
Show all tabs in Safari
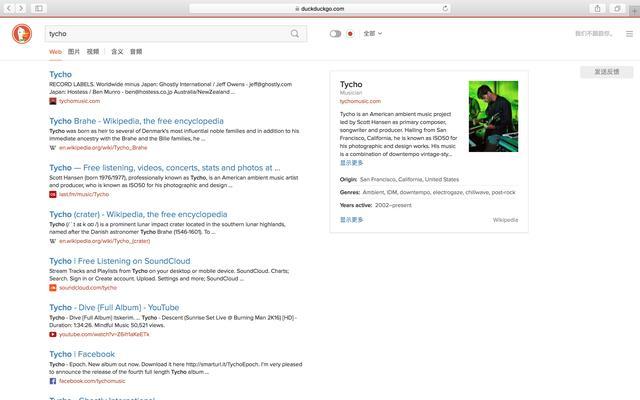pos(617,8)
